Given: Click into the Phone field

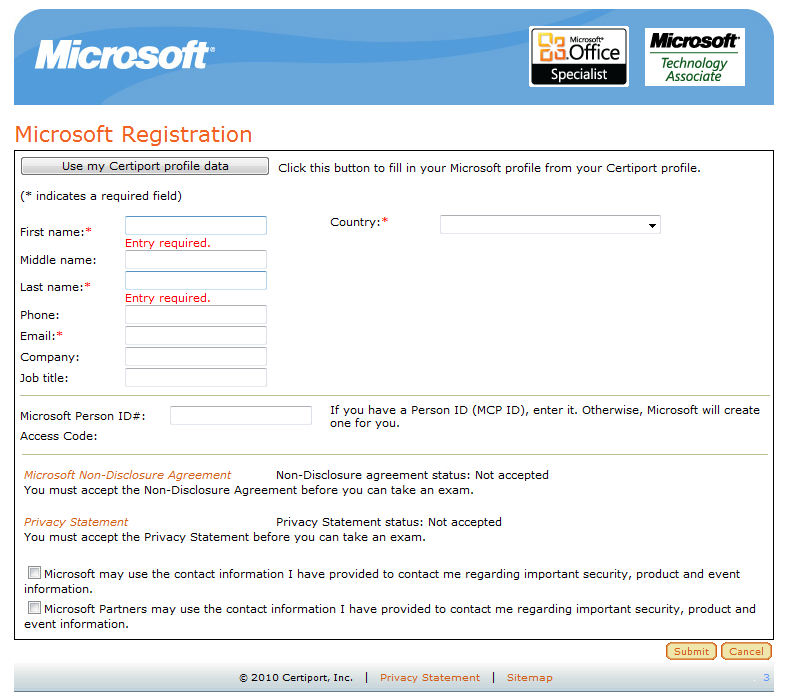Looking at the screenshot, I should (x=195, y=315).
